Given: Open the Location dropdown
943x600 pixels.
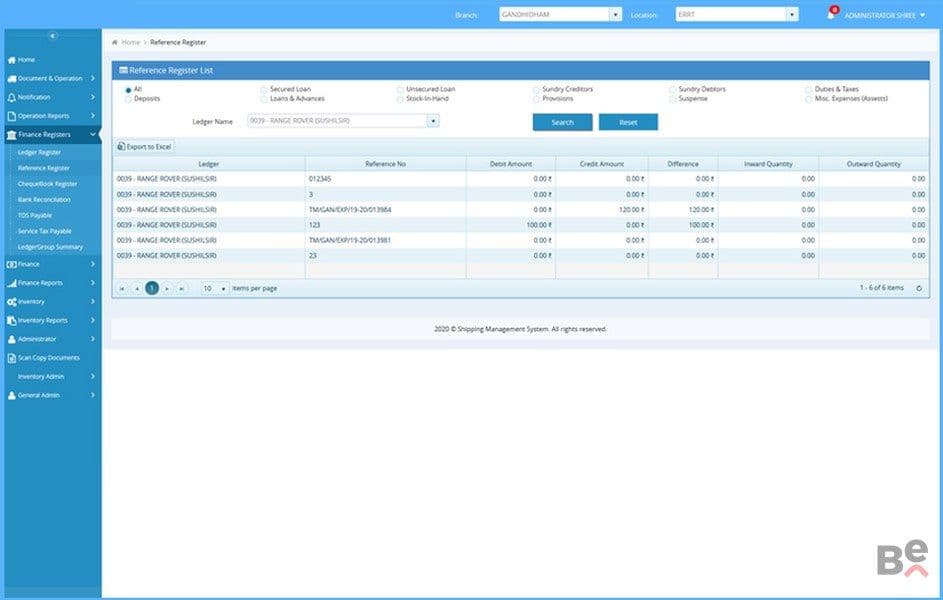Looking at the screenshot, I should (792, 14).
